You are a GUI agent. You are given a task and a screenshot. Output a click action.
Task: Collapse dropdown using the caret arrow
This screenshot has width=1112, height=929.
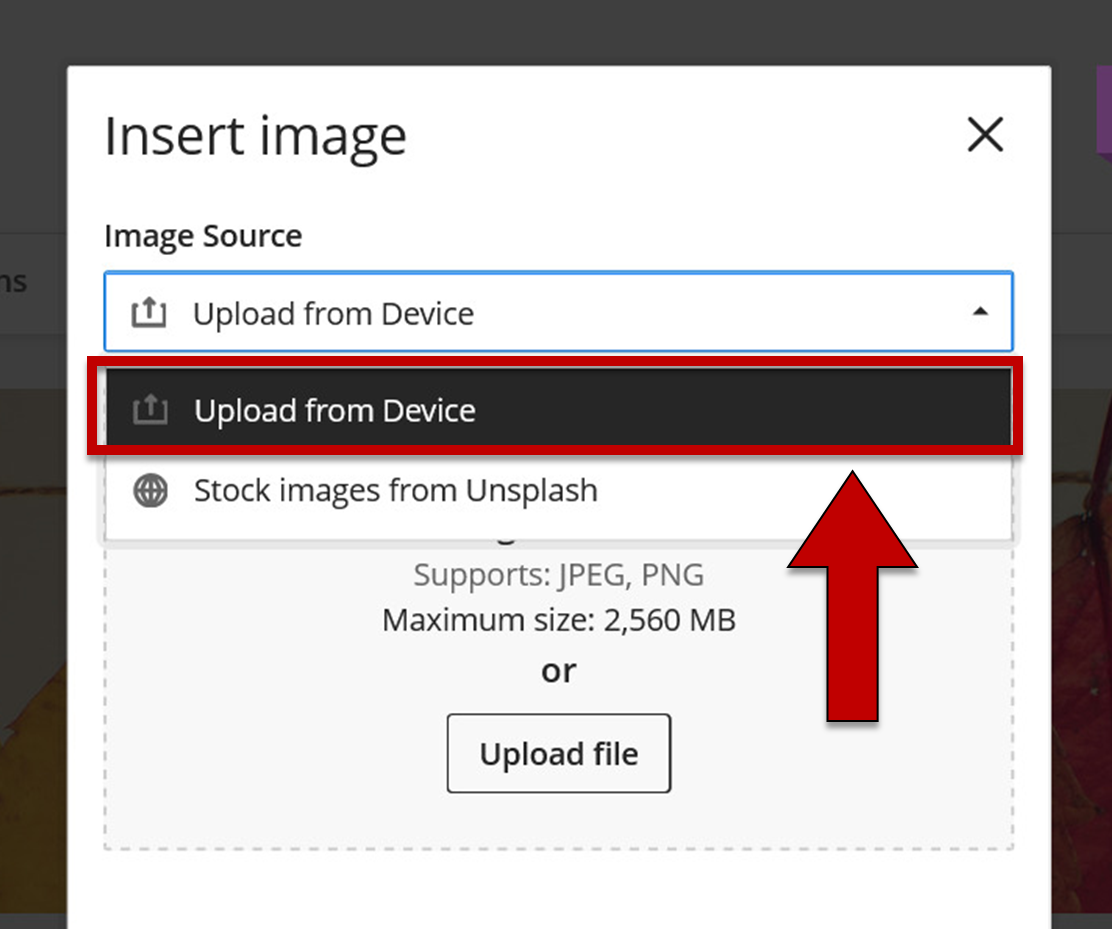(980, 311)
